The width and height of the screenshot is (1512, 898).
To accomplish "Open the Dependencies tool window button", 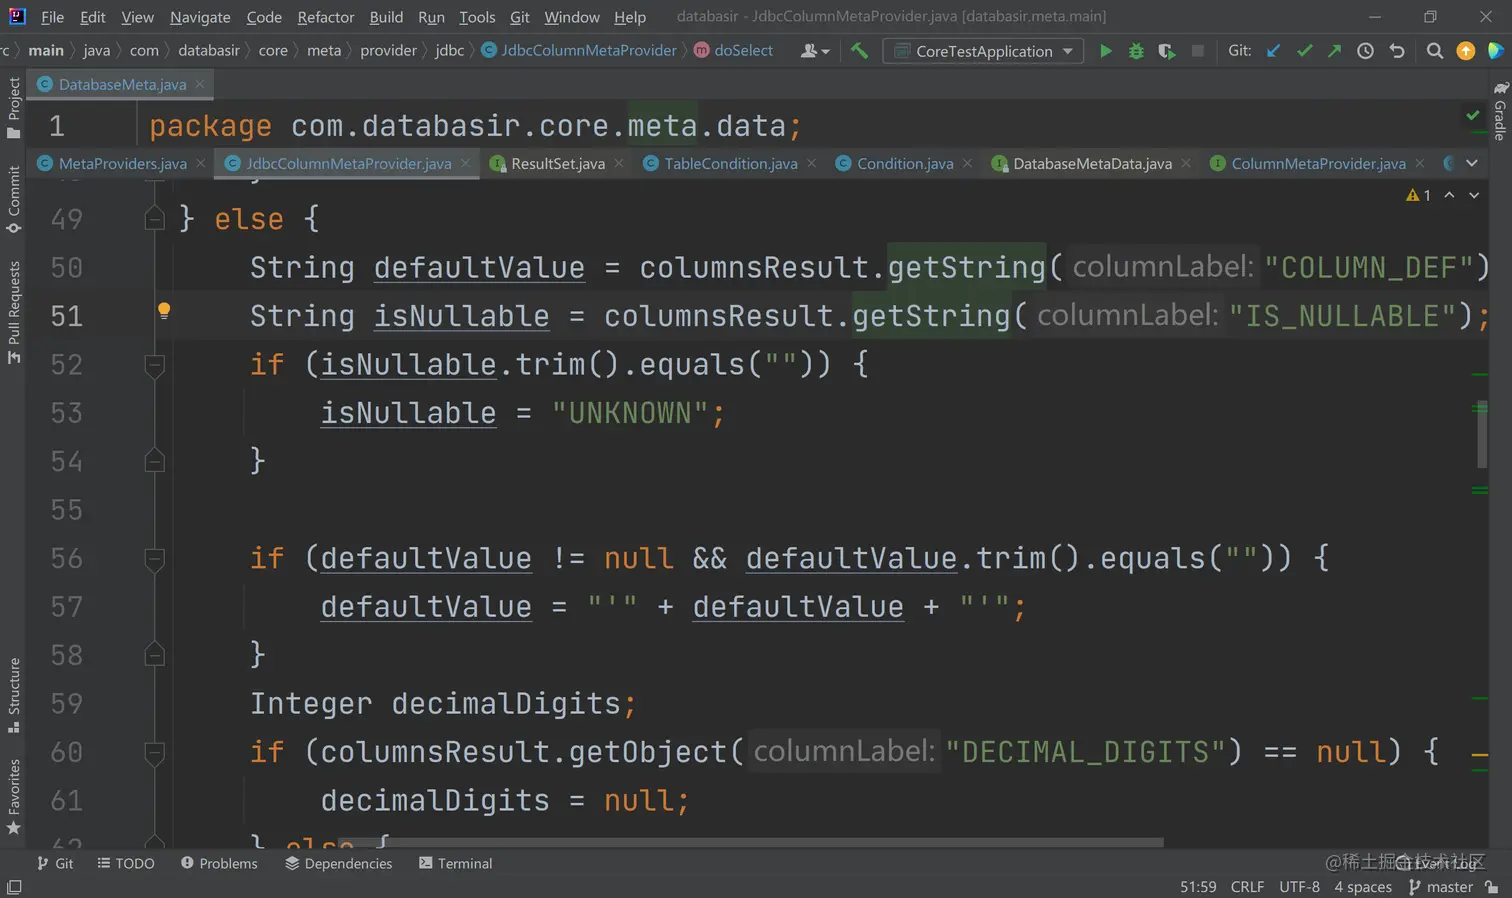I will click(x=339, y=863).
